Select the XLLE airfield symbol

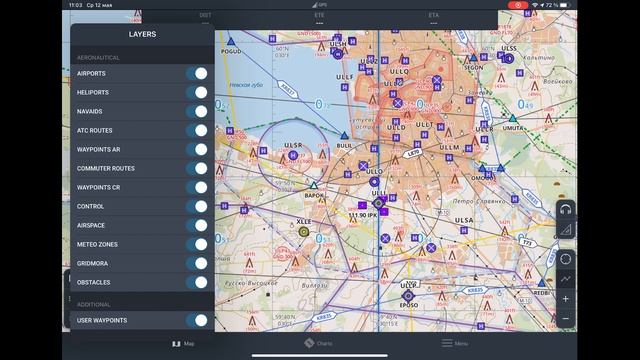point(303,232)
